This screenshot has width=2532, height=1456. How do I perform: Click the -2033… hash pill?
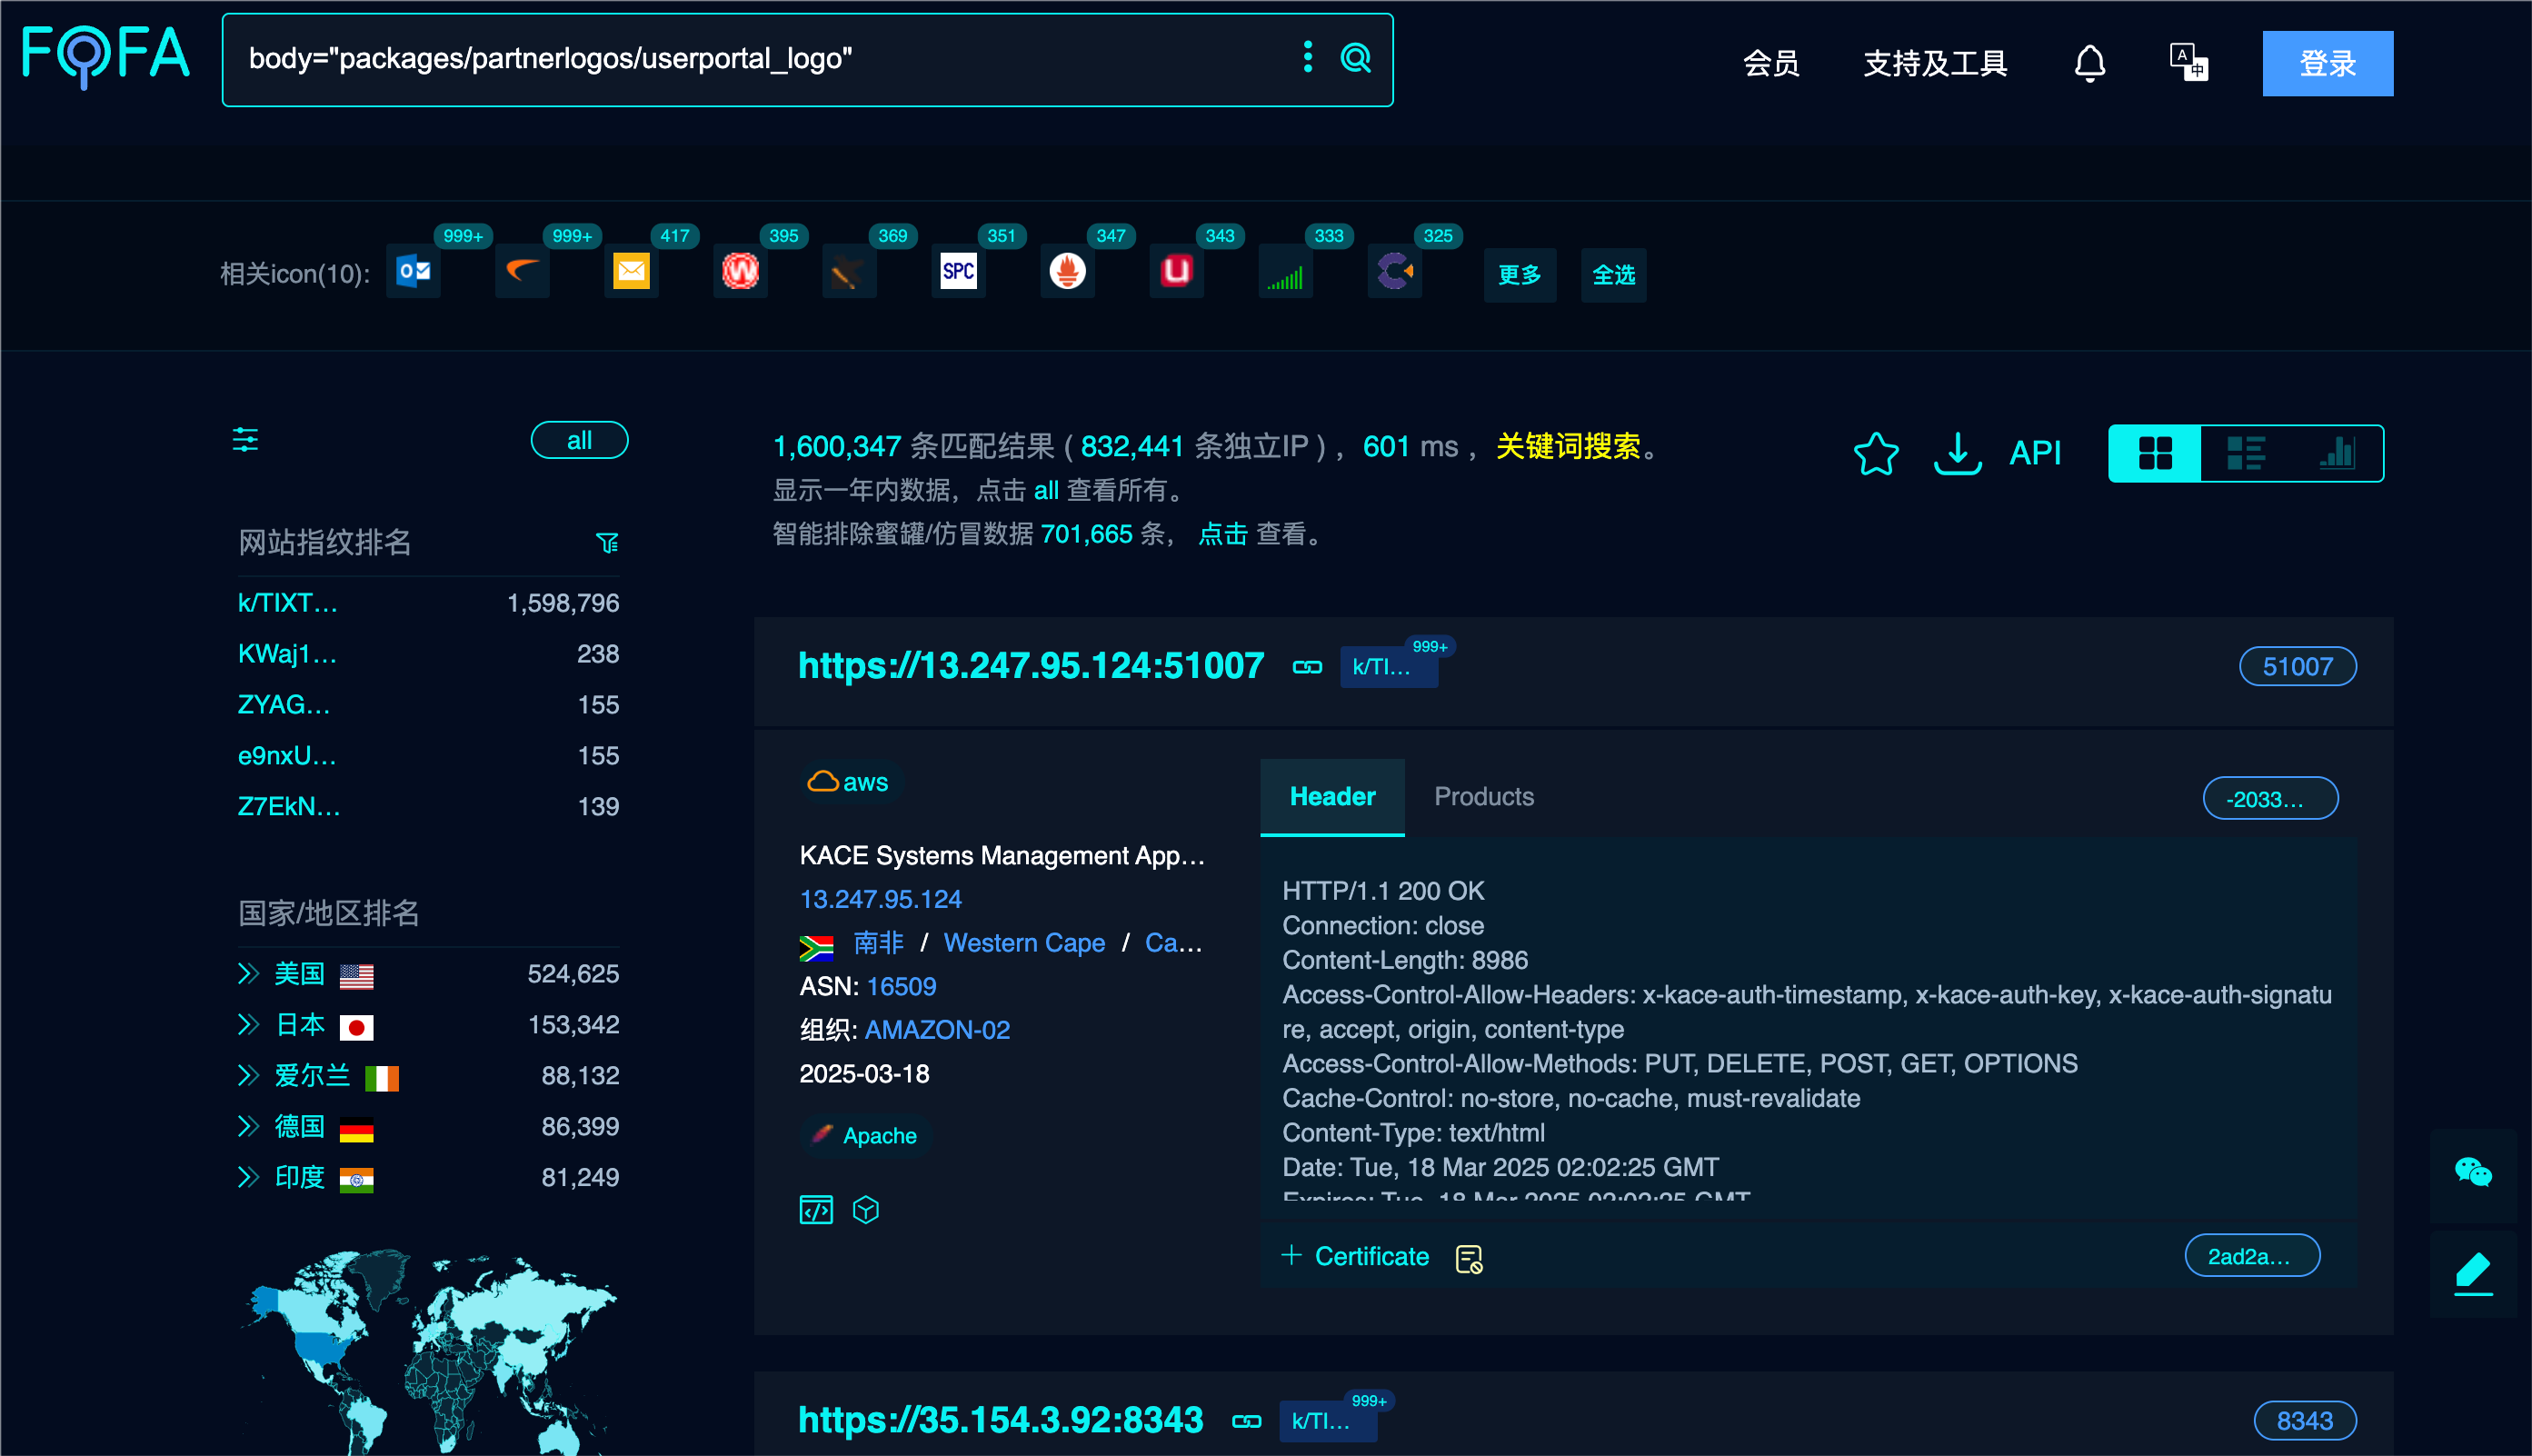(2270, 799)
